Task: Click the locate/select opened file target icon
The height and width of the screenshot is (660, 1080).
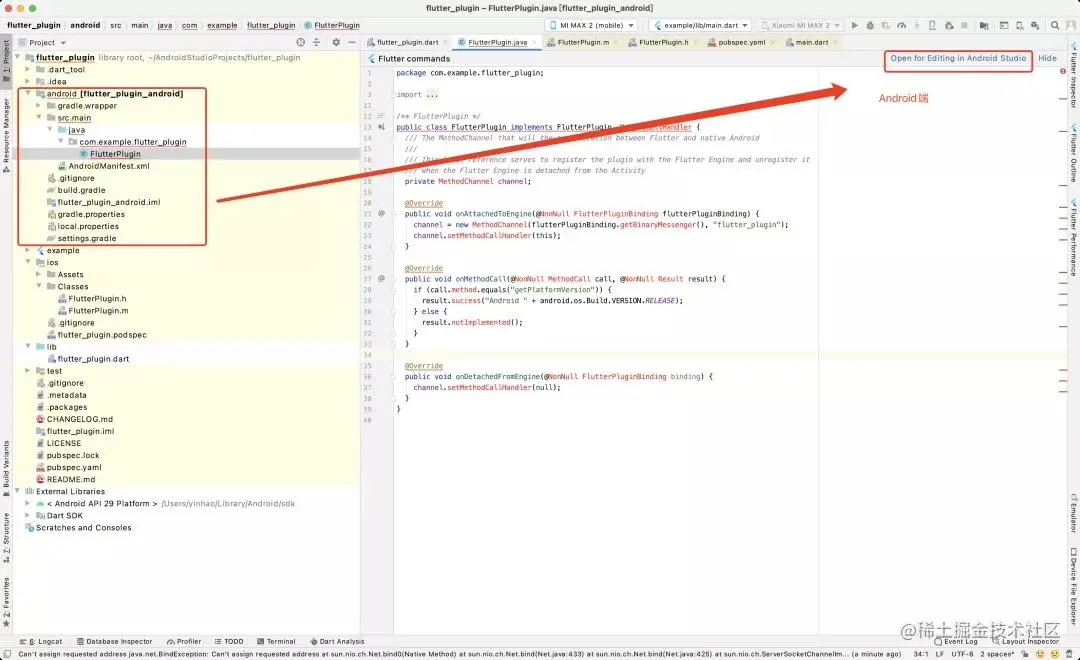Action: [300, 42]
